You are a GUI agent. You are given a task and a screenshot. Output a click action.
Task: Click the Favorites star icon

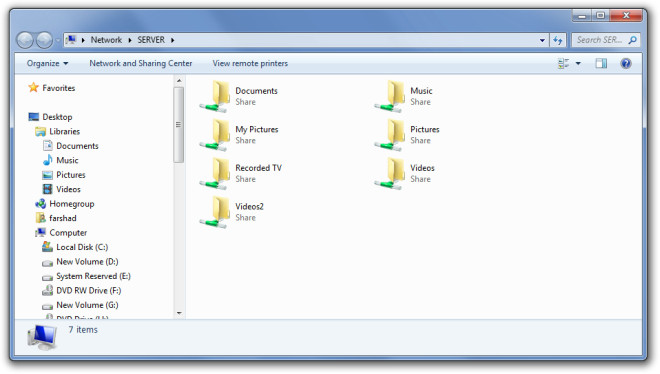pos(33,88)
